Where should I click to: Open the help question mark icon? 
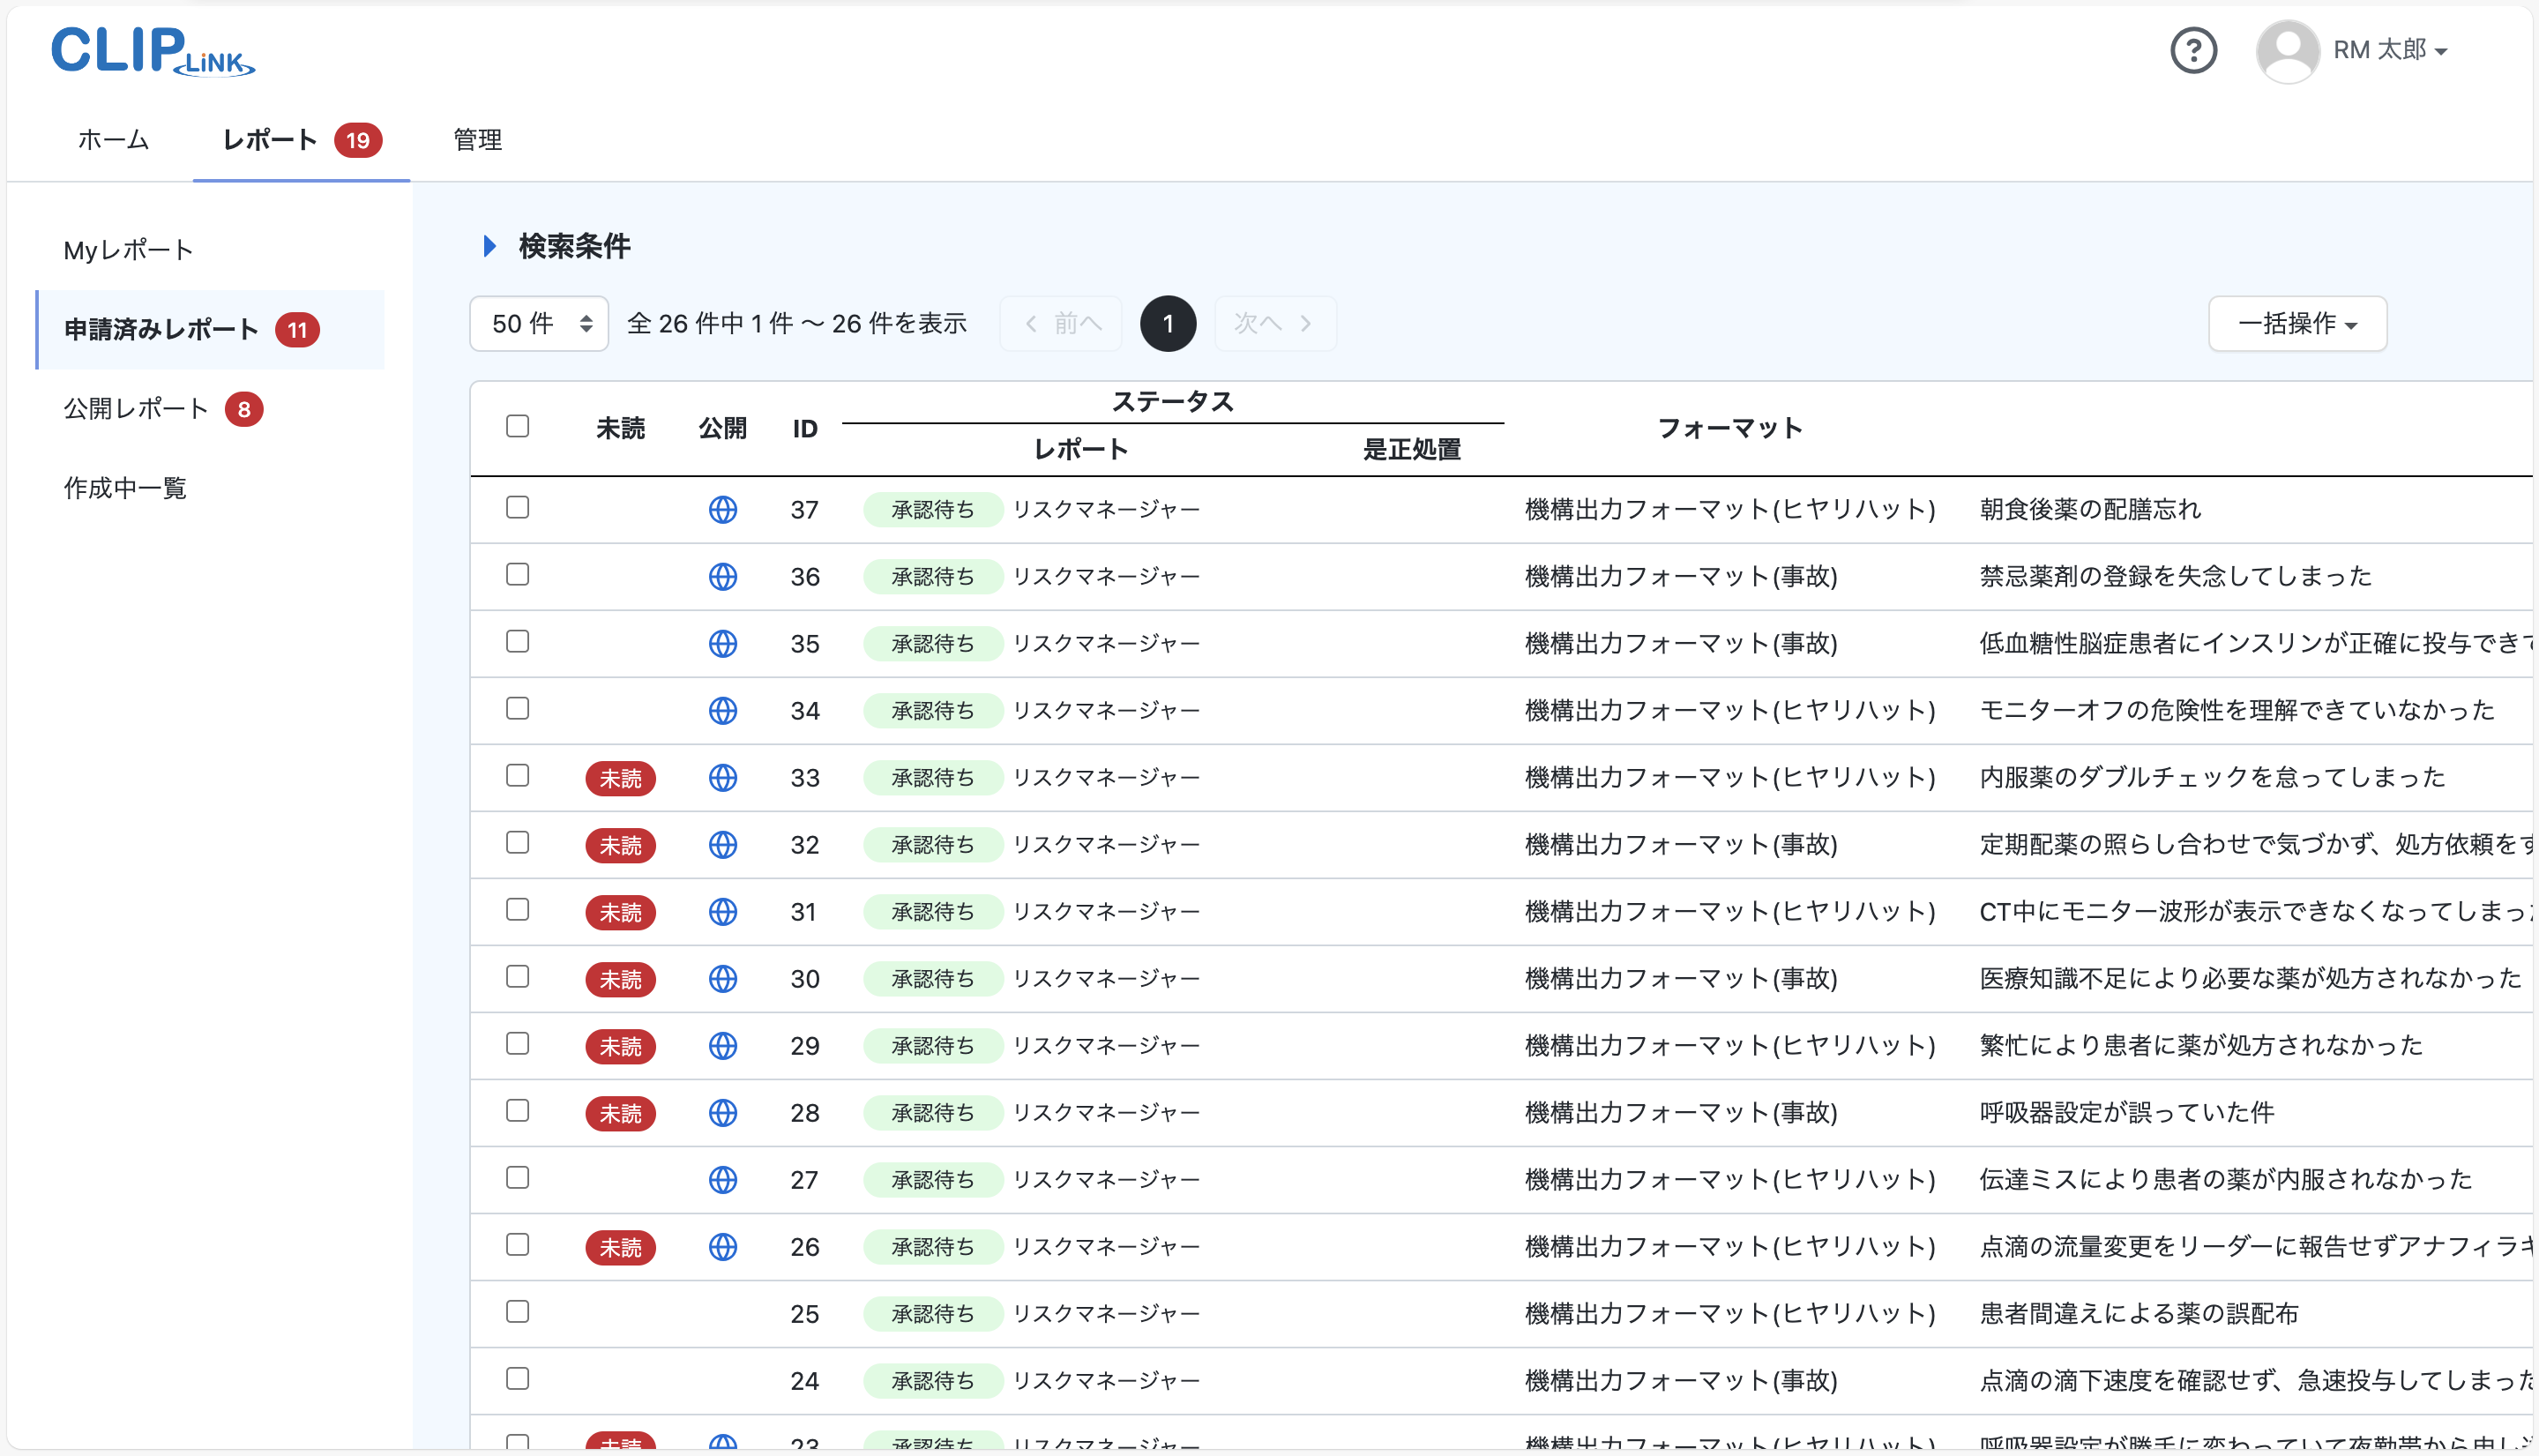click(2194, 50)
